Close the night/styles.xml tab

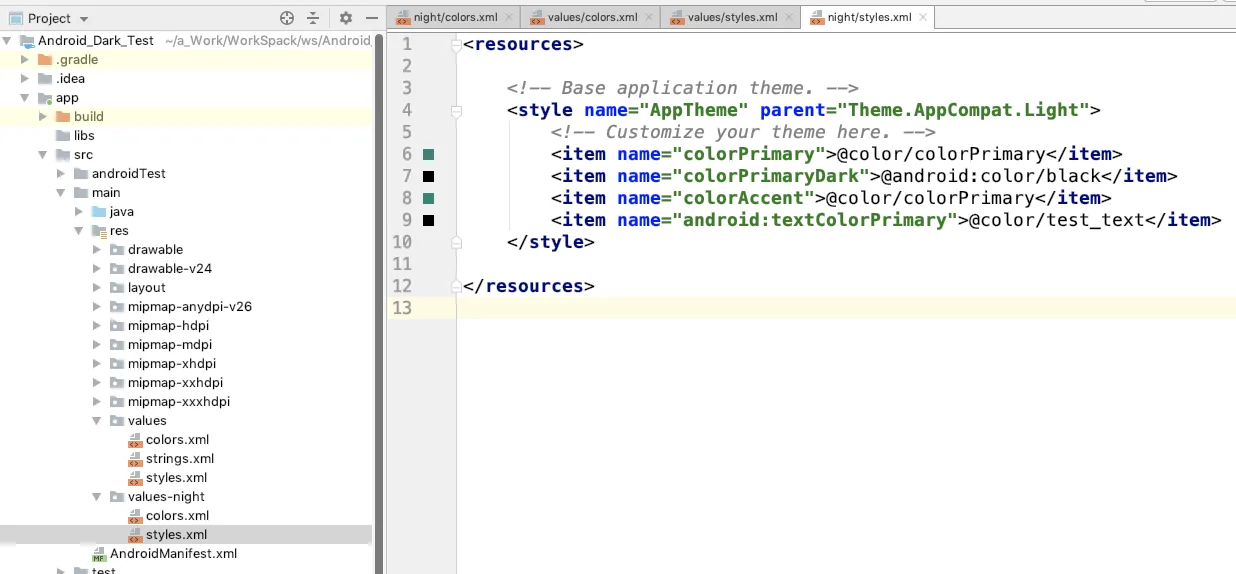[x=923, y=17]
